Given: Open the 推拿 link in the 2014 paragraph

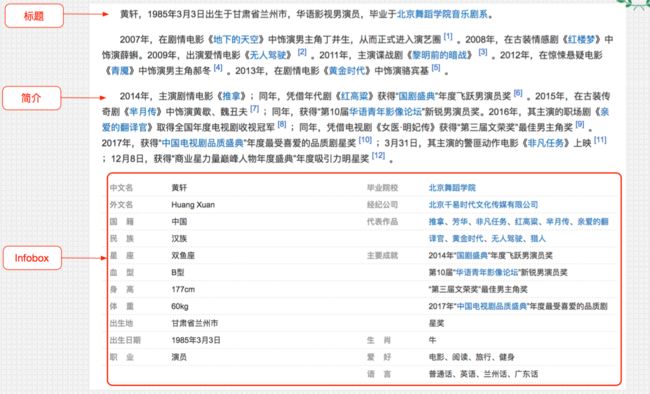Looking at the screenshot, I should coord(231,96).
